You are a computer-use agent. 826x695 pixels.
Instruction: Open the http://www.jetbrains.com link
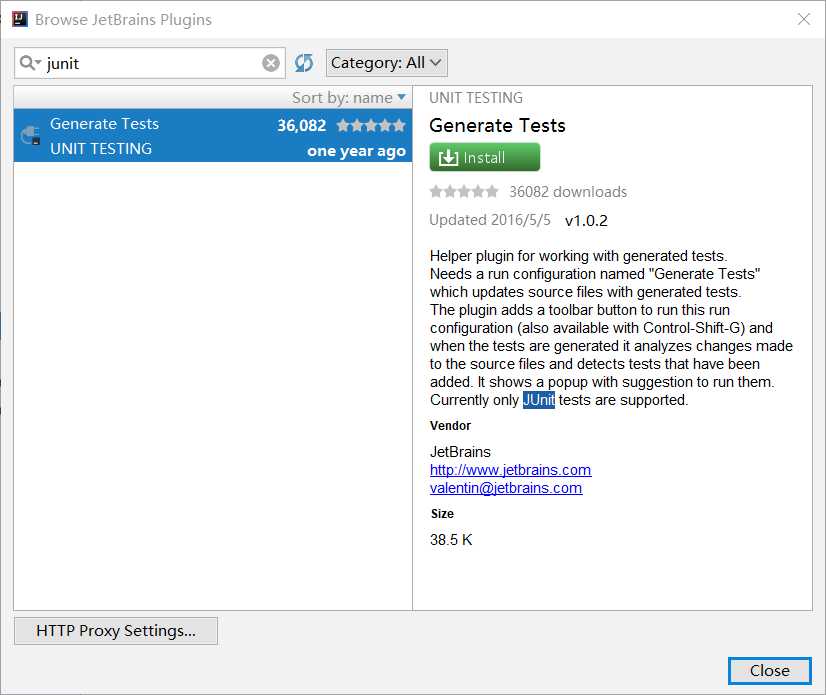point(510,470)
